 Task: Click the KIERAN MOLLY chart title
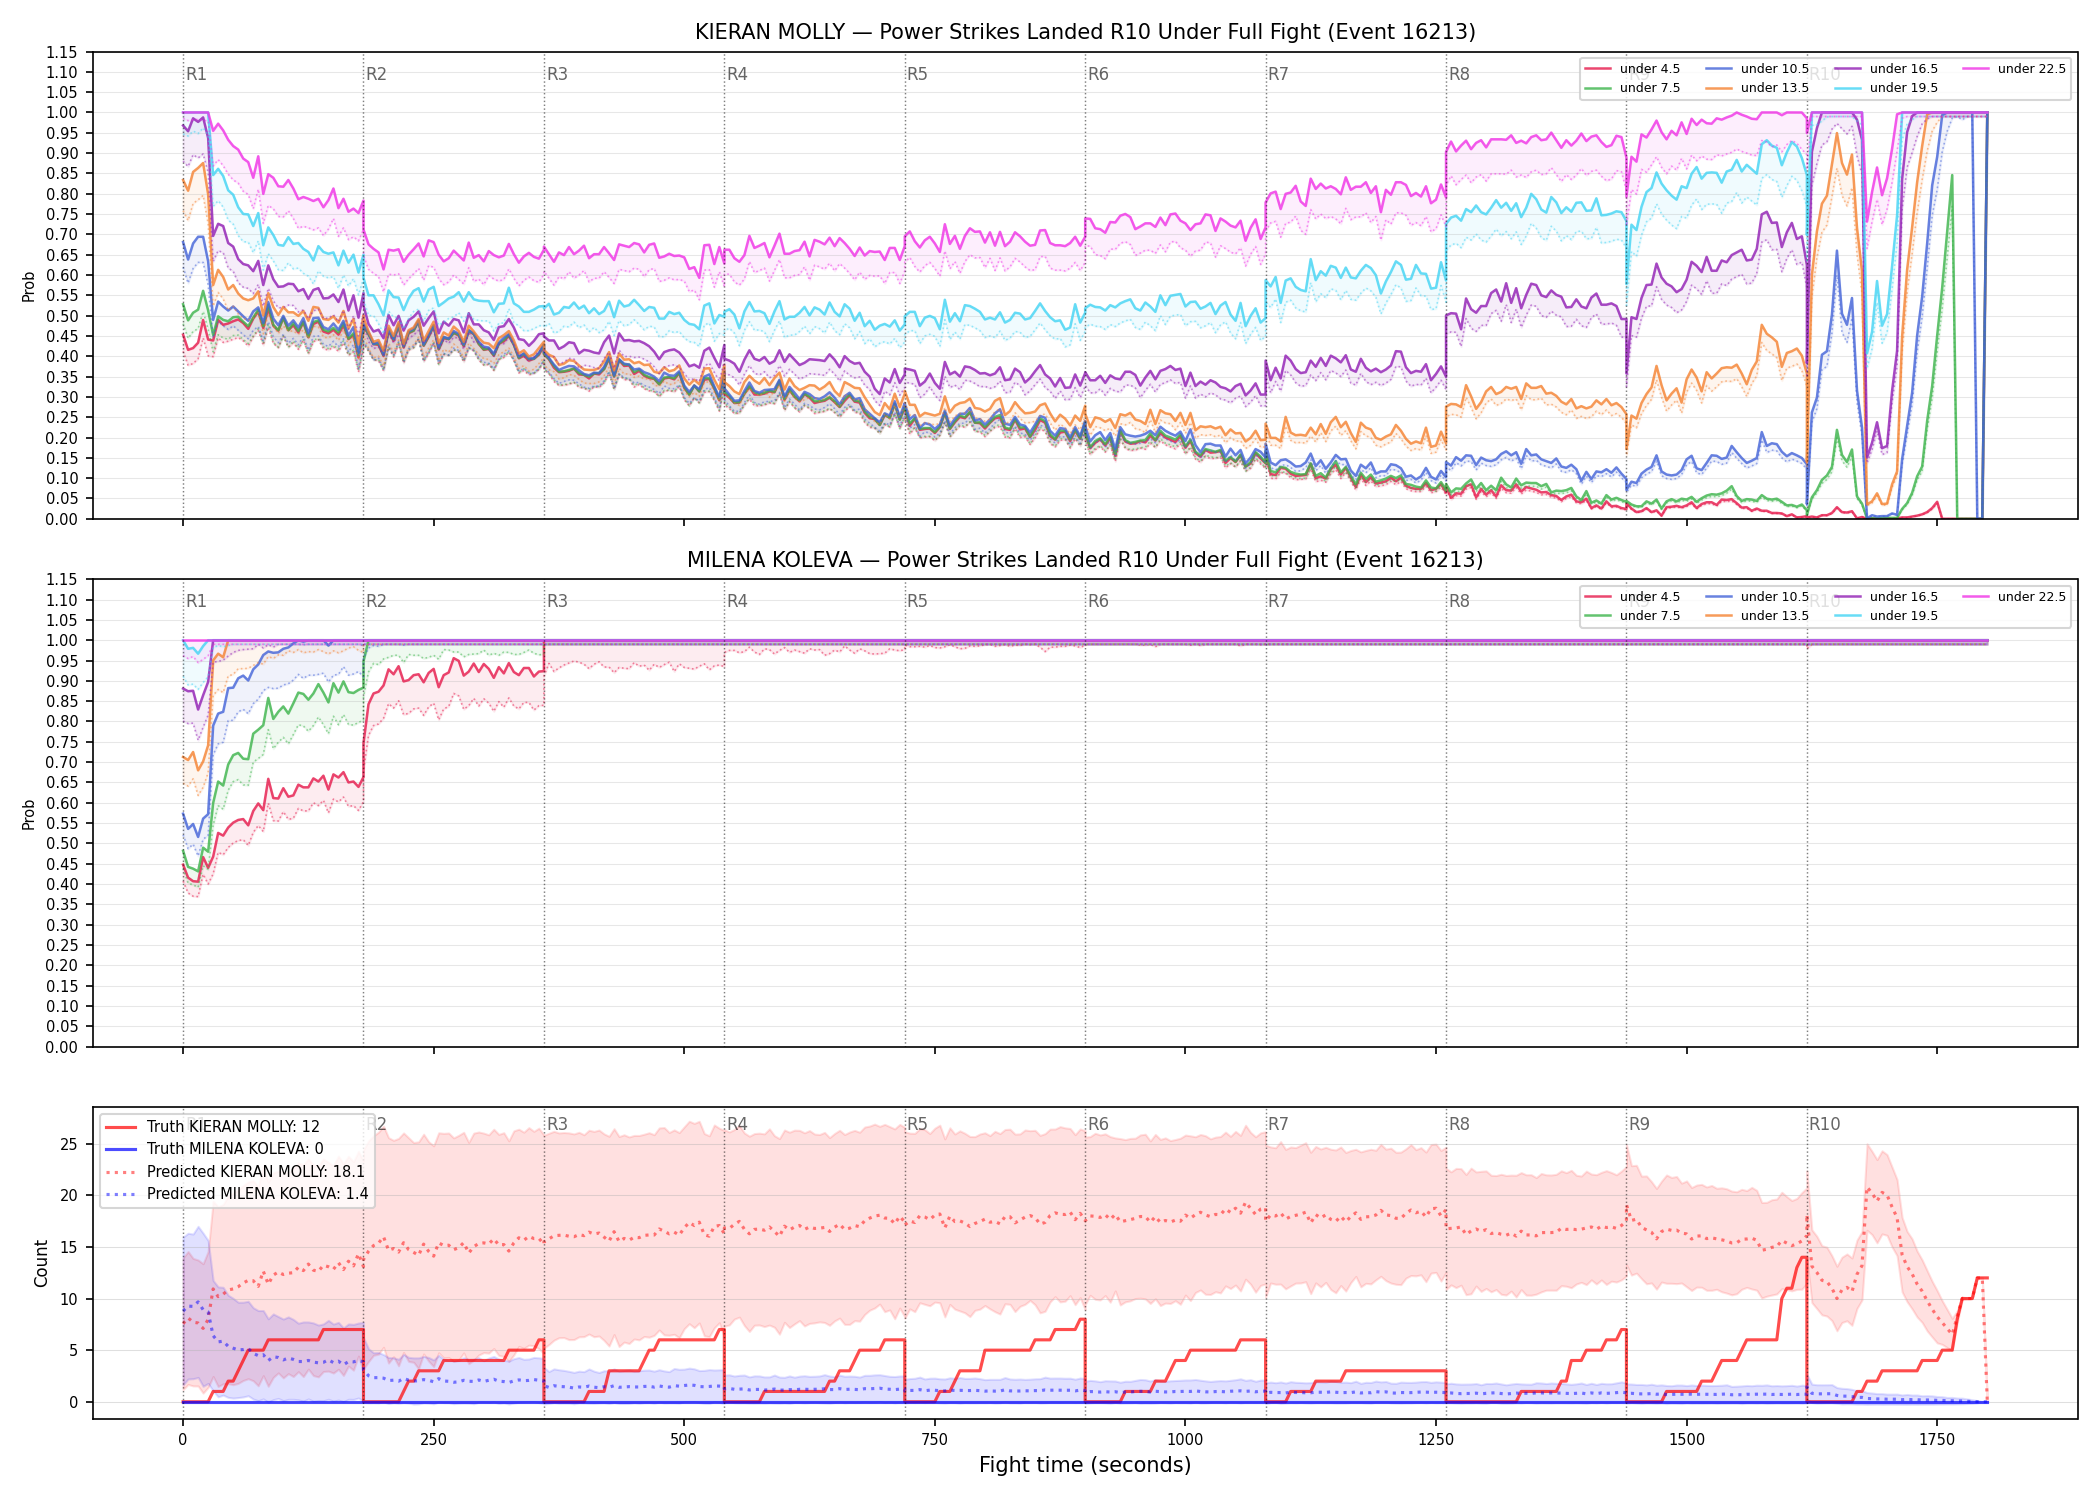pyautogui.click(x=1085, y=32)
